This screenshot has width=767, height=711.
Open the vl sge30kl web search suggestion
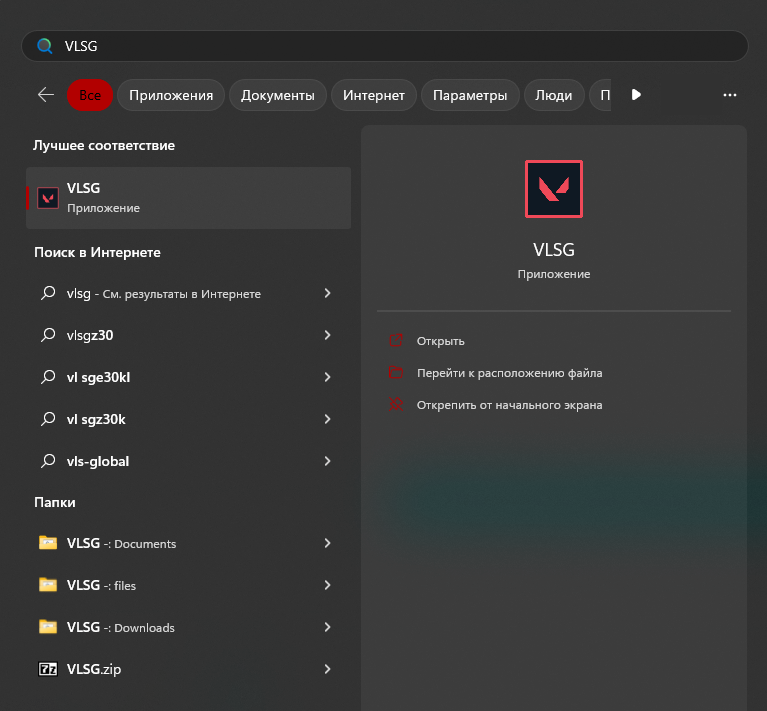pos(98,378)
